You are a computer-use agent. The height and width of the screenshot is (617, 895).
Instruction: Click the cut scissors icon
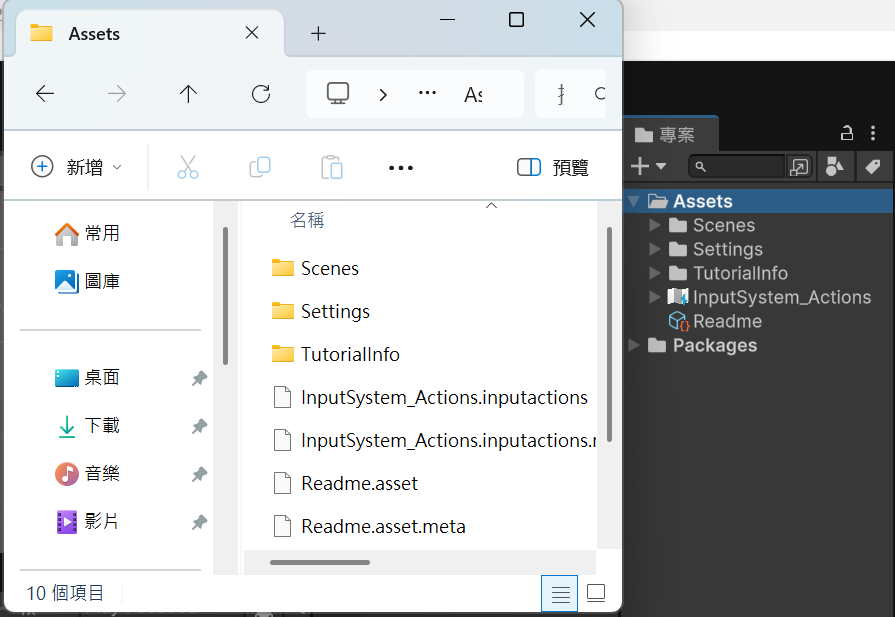pos(188,167)
